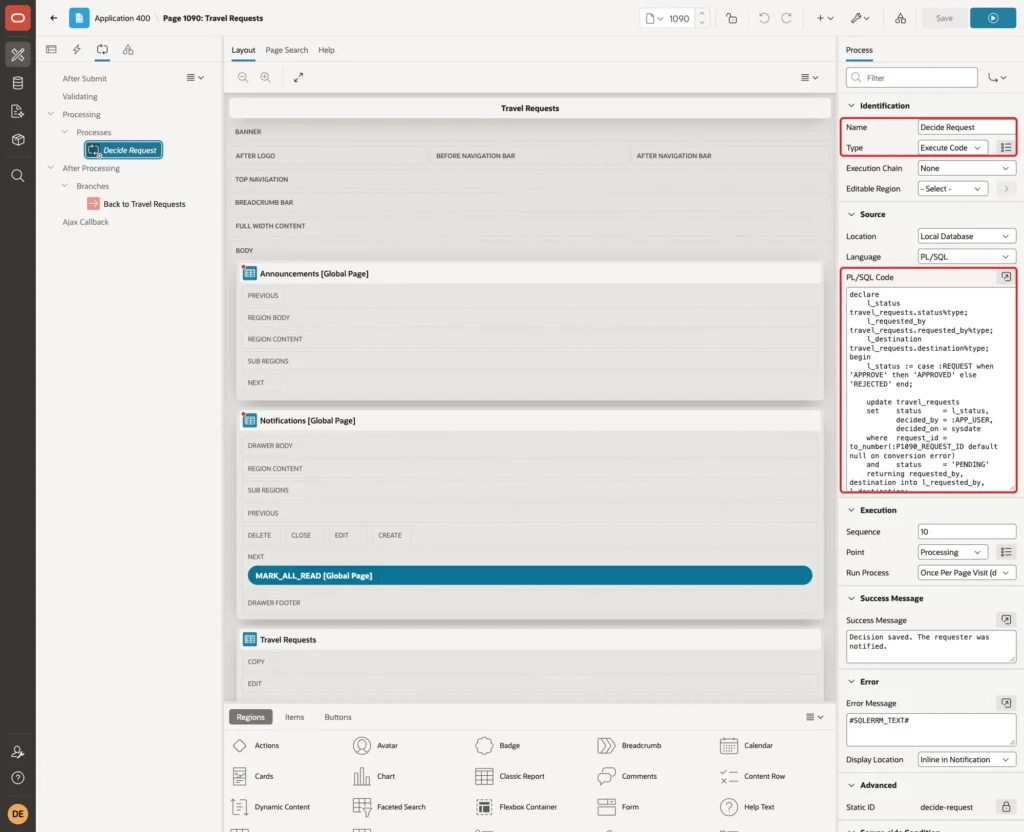The image size is (1024, 832).
Task: Open the tree panel hamburger menu
Action: [195, 78]
